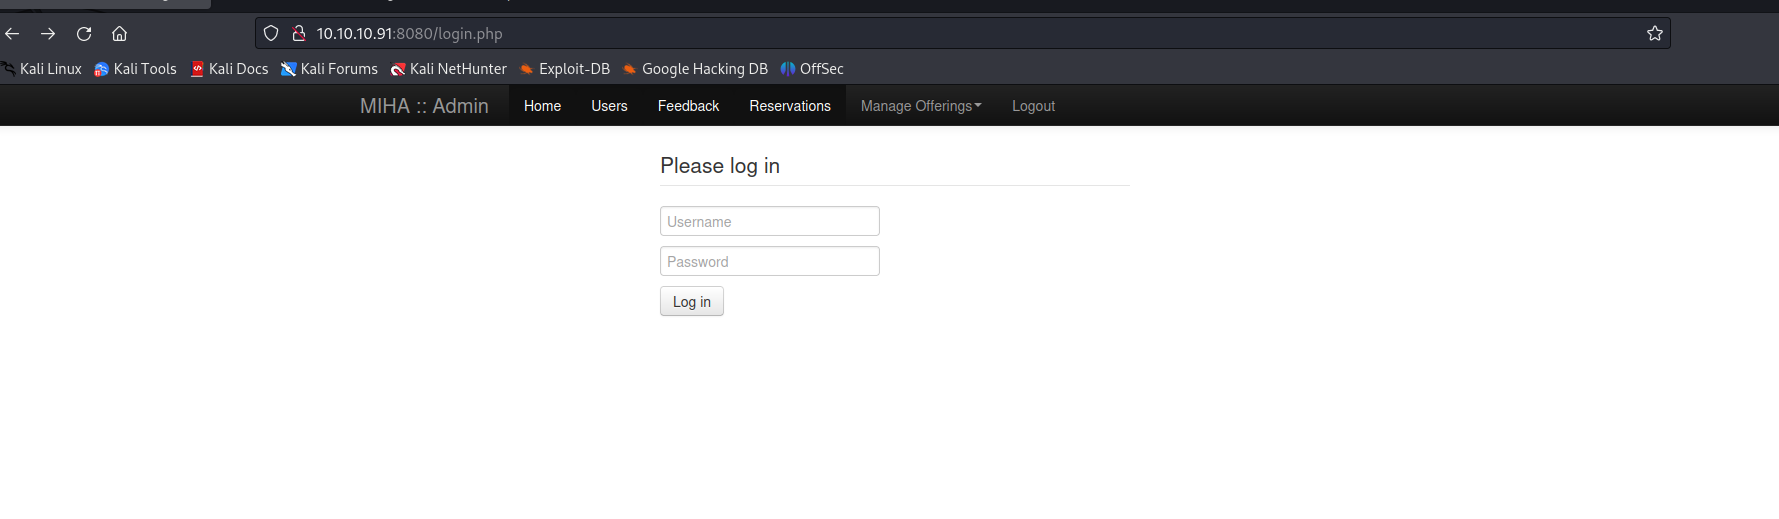Viewport: 1779px width, 519px height.
Task: Open the Kali Tools bookmark
Action: point(135,69)
